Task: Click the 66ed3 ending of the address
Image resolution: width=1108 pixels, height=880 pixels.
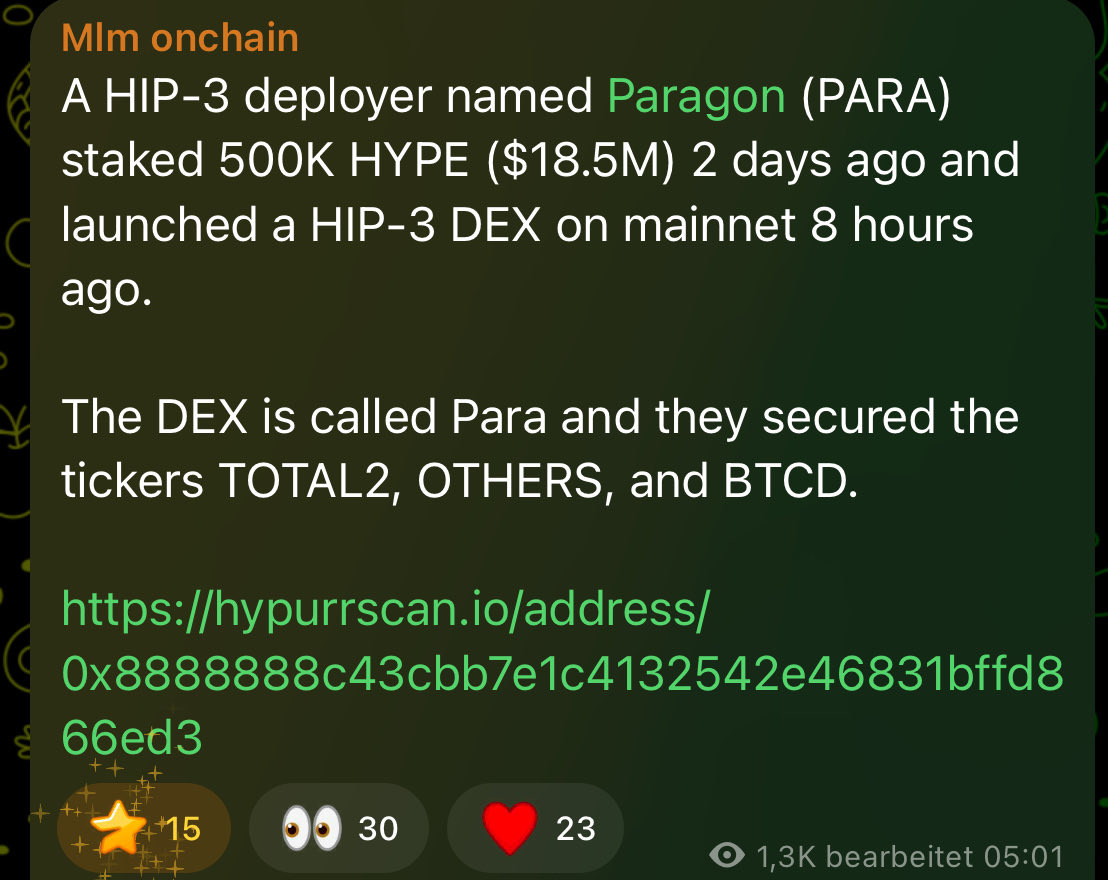Action: (x=132, y=738)
